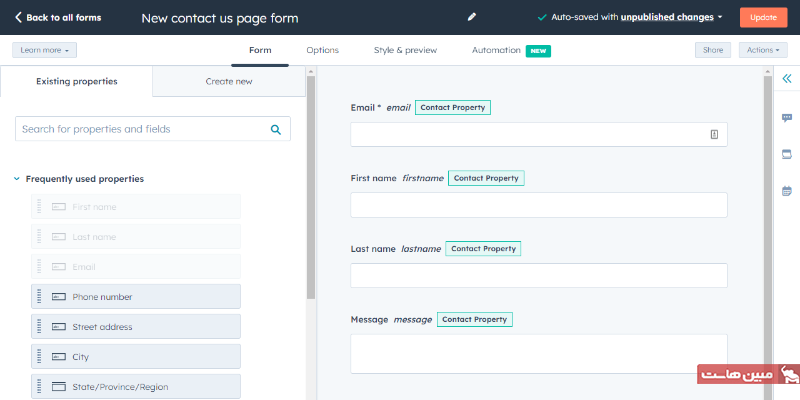Add the Phone number property
Image resolution: width=800 pixels, height=400 pixels.
[x=136, y=296]
